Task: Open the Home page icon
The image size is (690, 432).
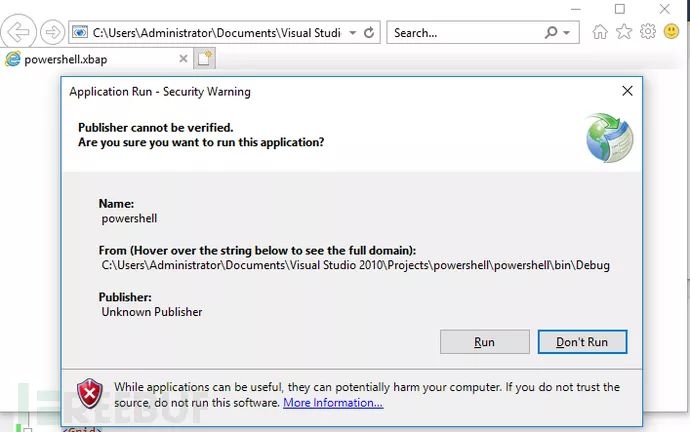Action: pyautogui.click(x=600, y=32)
